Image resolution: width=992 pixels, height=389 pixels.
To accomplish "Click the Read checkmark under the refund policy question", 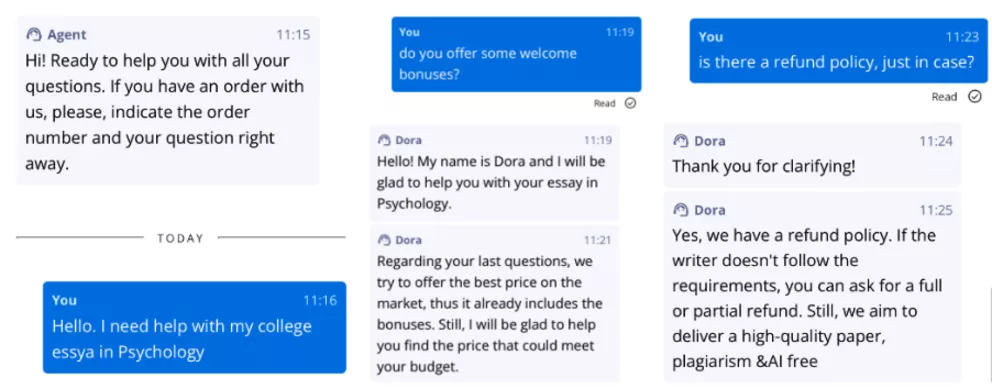I will [x=975, y=97].
